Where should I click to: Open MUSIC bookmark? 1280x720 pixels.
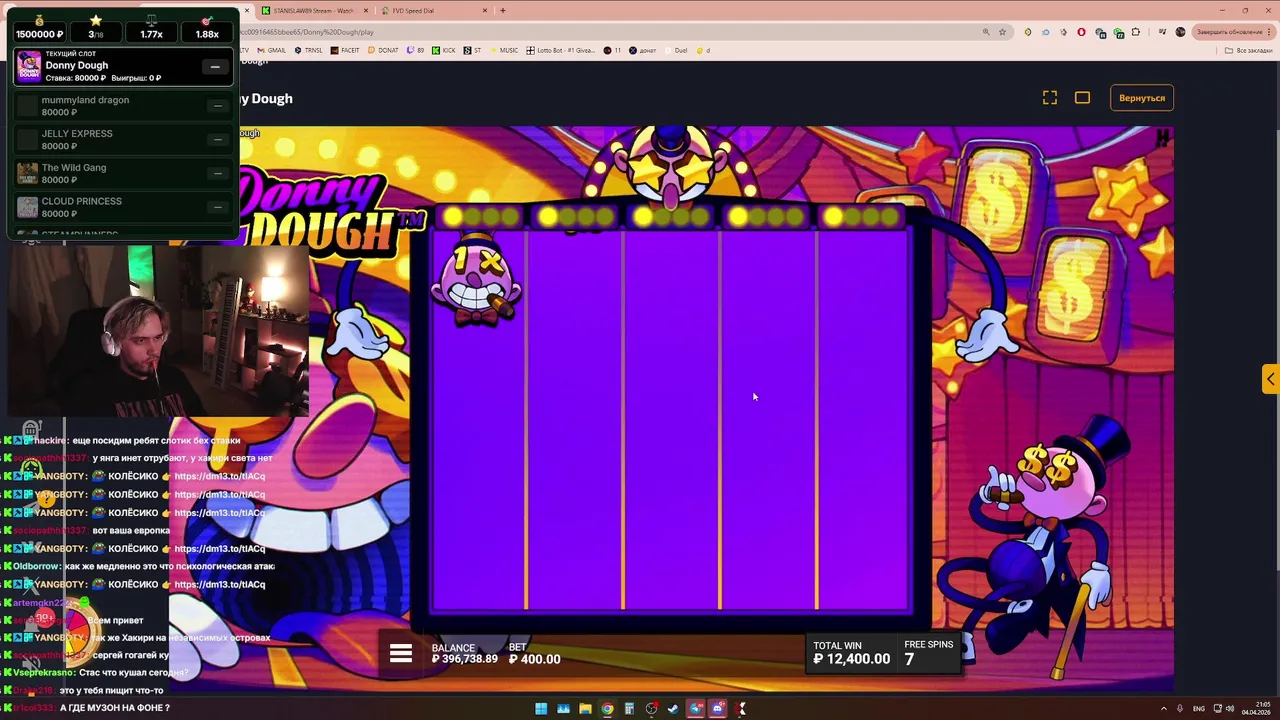[x=502, y=50]
